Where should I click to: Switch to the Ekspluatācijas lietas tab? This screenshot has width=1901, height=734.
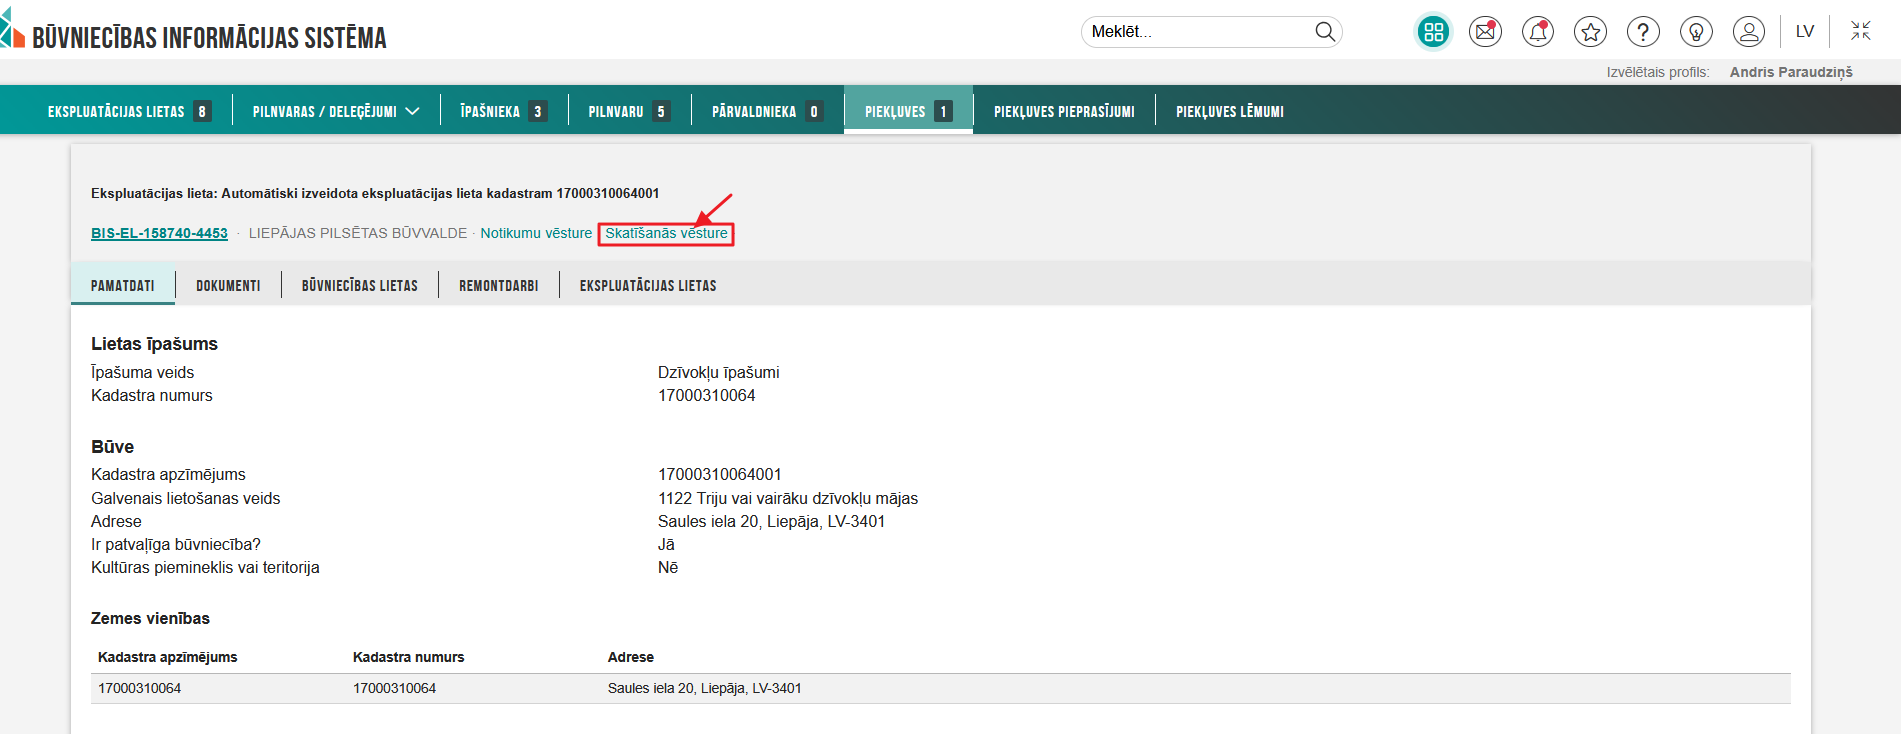point(648,285)
